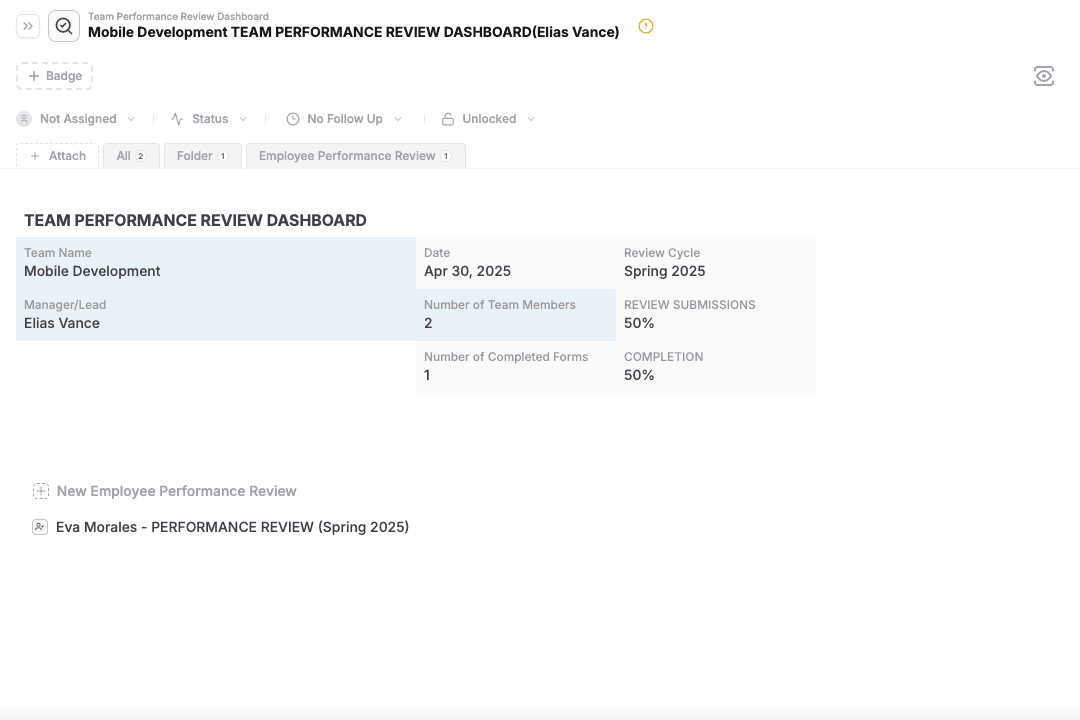The height and width of the screenshot is (720, 1080).
Task: Toggle the eye preview icon
Action: tap(1044, 76)
